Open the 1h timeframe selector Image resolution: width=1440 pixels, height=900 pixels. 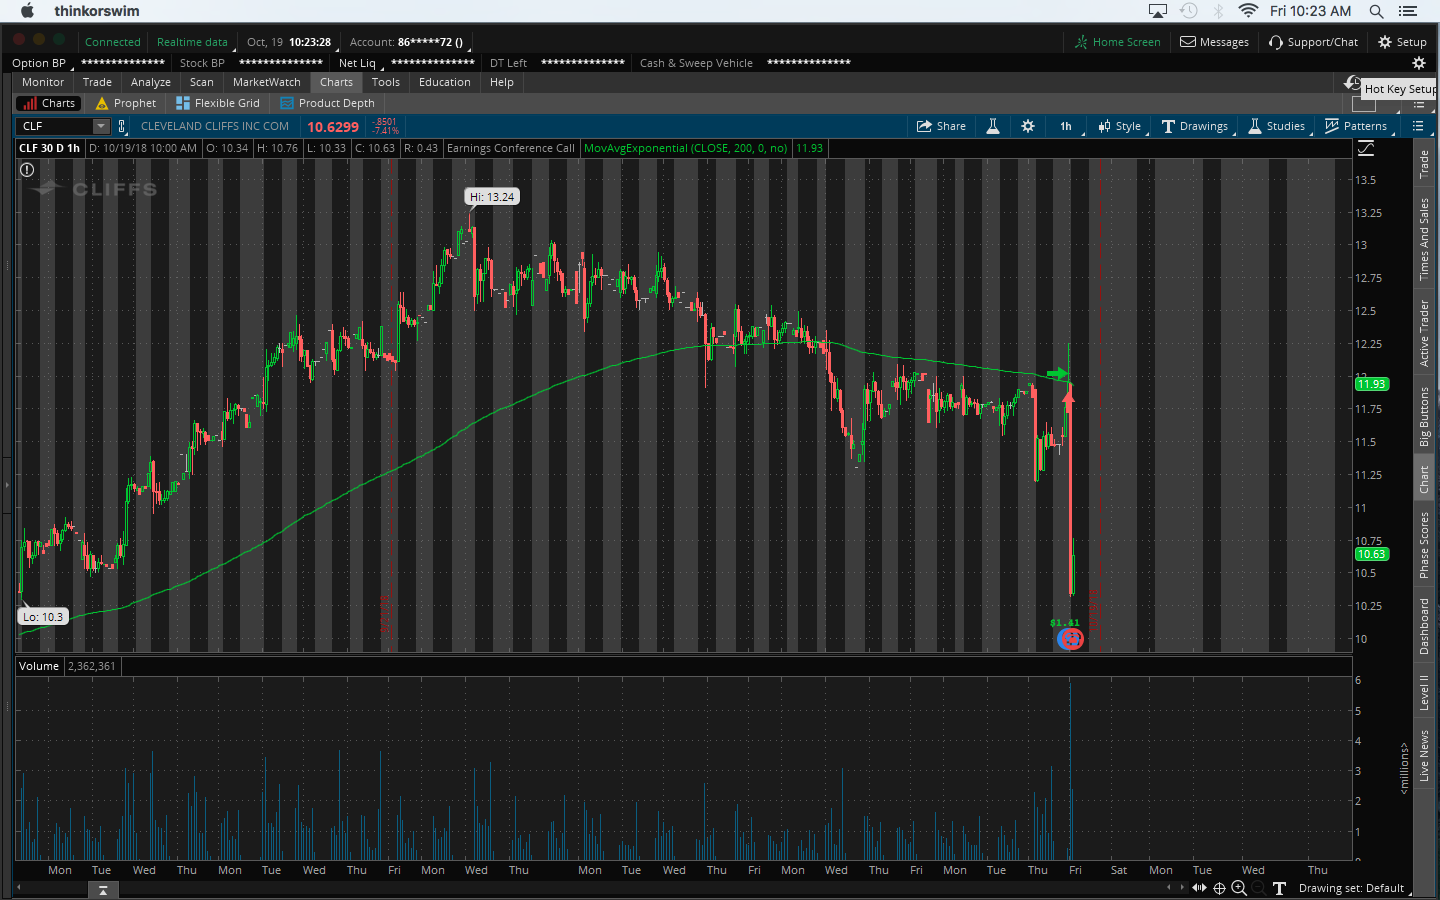1066,126
